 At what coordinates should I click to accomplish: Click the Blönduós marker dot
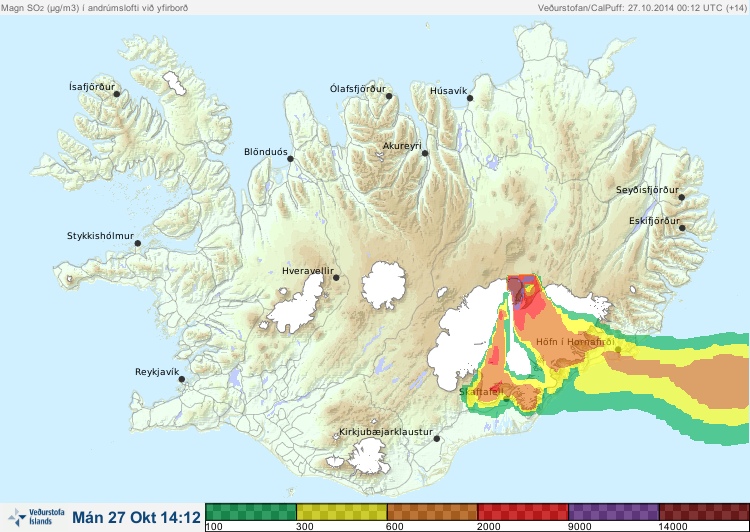pyautogui.click(x=290, y=159)
